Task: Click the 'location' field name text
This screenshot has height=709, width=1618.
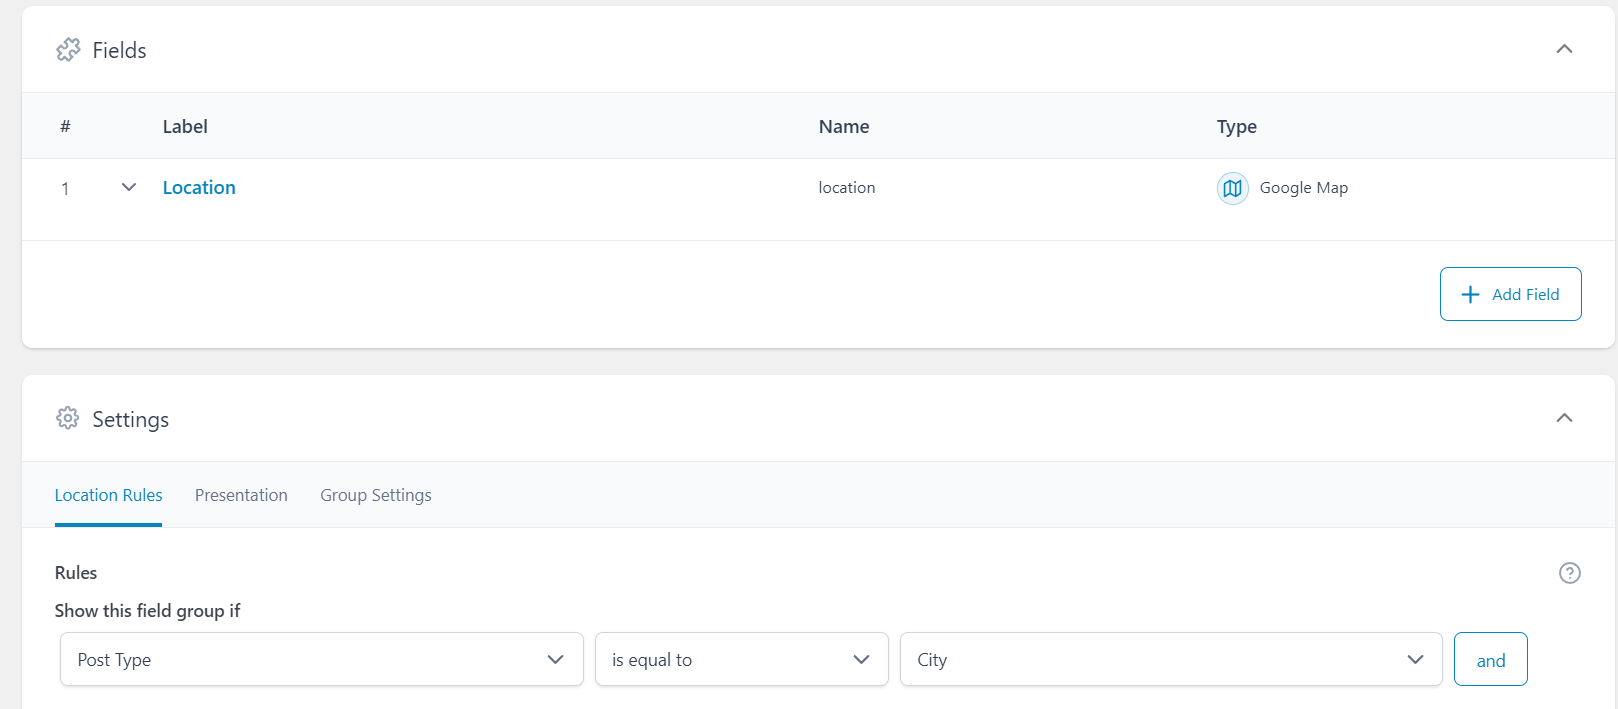Action: [846, 188]
